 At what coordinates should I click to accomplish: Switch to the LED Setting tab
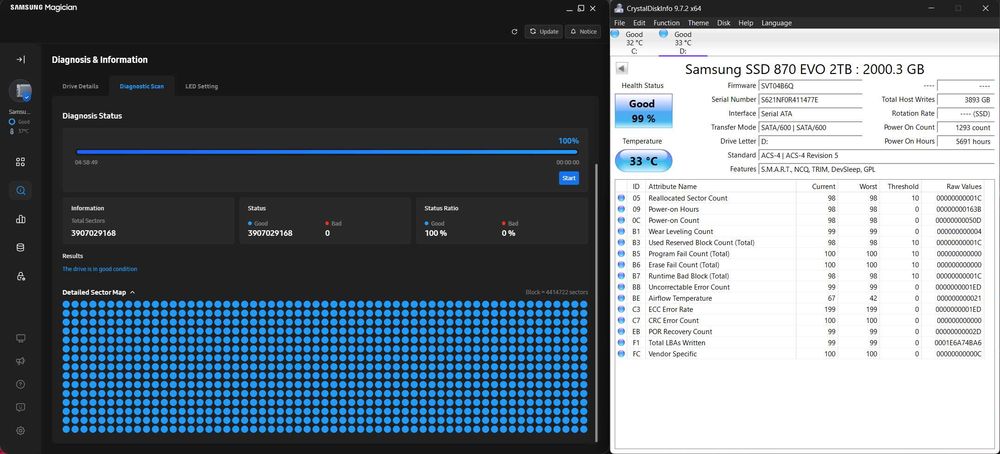pos(202,86)
